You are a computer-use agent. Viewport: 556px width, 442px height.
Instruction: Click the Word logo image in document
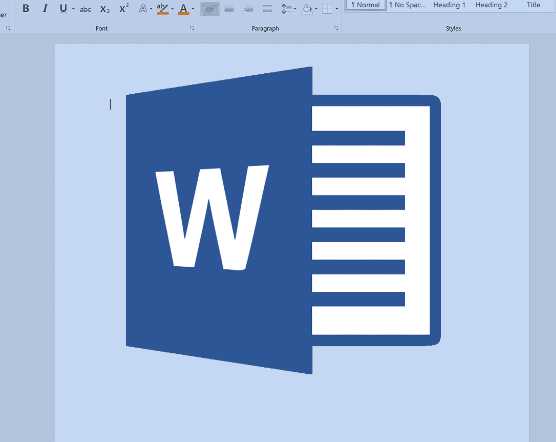click(283, 220)
